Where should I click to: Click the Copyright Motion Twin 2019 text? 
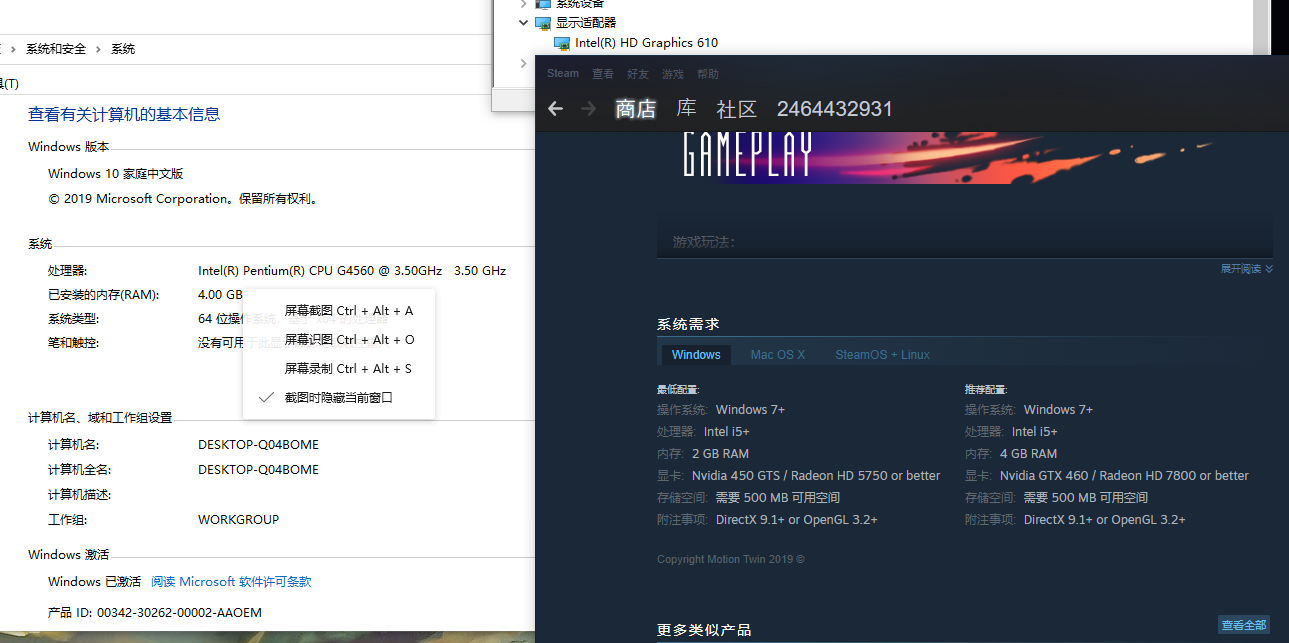[731, 560]
